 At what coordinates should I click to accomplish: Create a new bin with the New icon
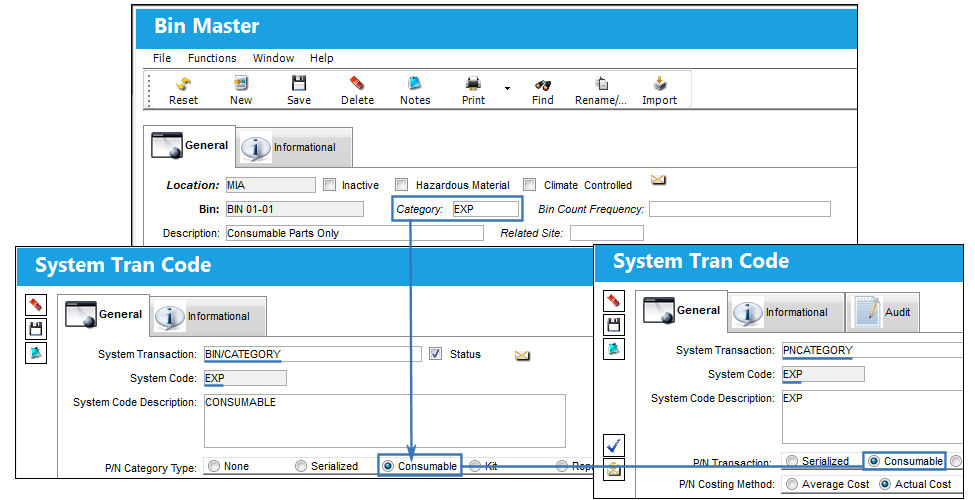[x=241, y=83]
